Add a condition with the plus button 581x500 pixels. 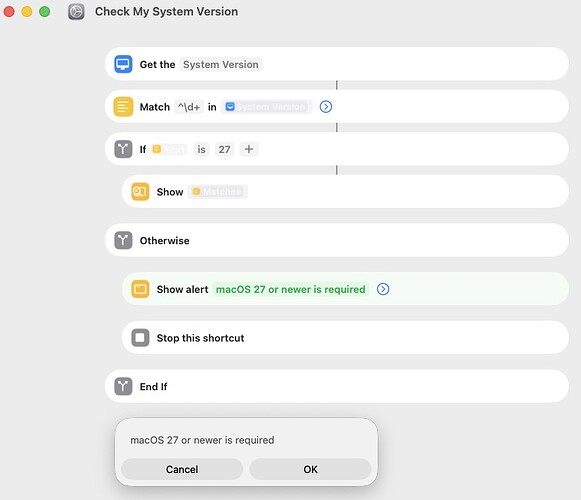pyautogui.click(x=249, y=149)
